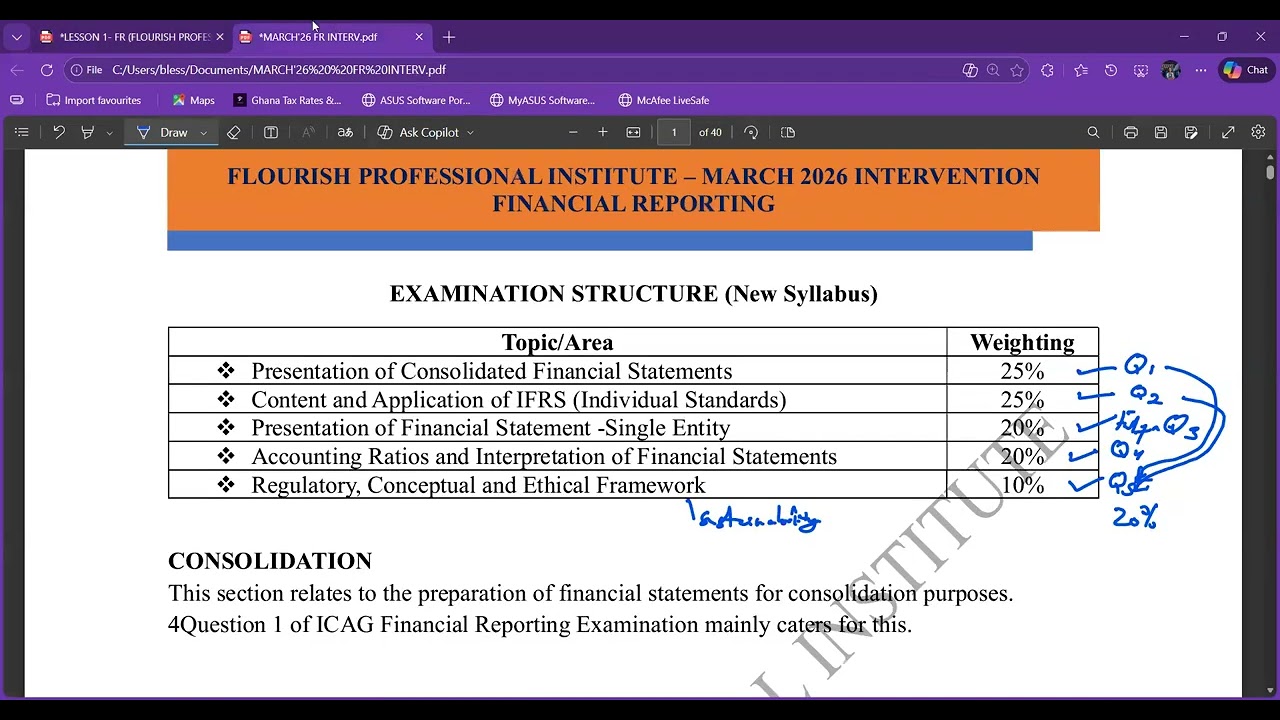Click the 'CONSOLIDATION' heading
1280x720 pixels.
pos(270,561)
